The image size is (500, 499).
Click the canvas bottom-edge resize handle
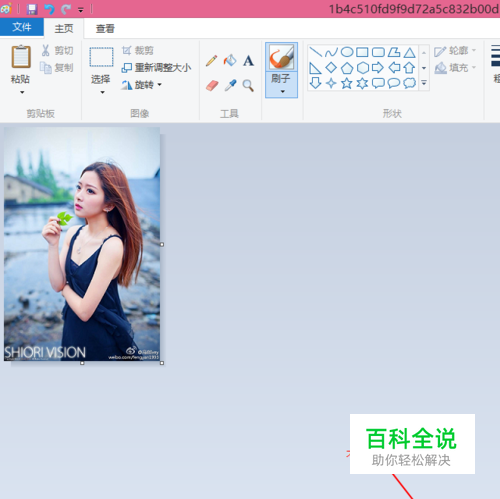(x=82, y=363)
